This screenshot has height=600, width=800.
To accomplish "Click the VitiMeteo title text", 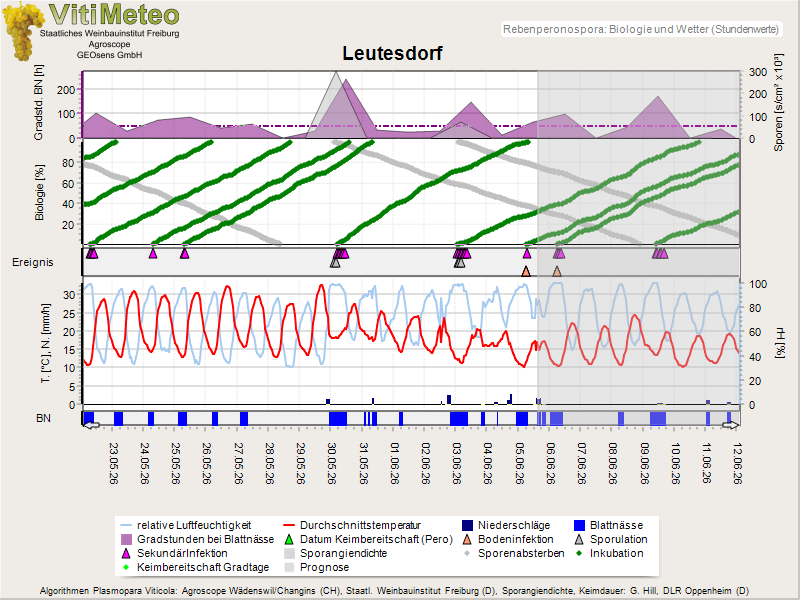I will point(114,15).
